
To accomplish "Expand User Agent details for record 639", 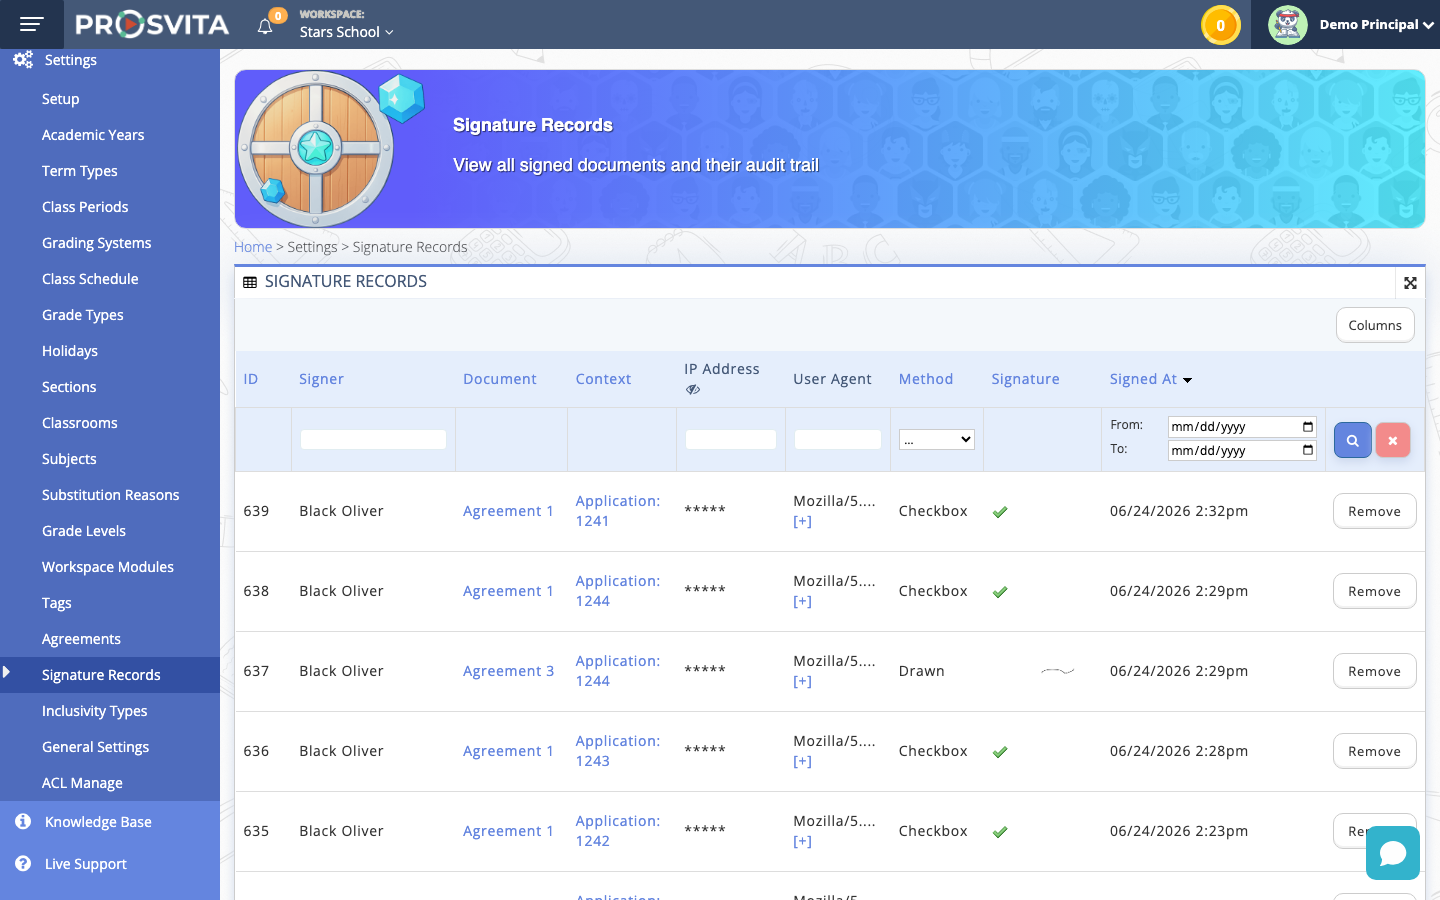I will [x=802, y=521].
